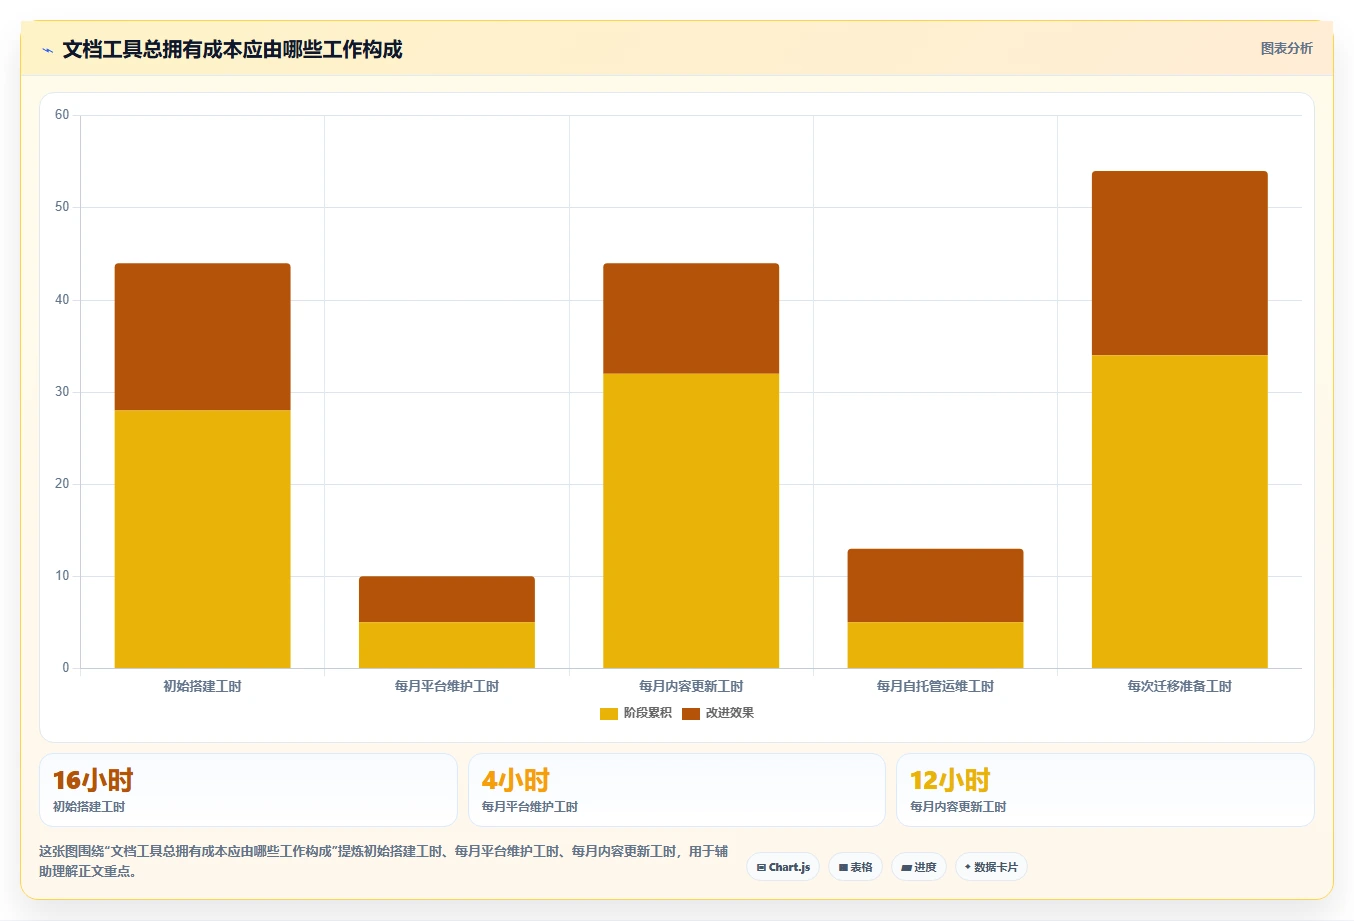Screen dimensions: 1354x921
Task: Click the 数据卡片 pill's diamond icon
Action: pos(968,867)
